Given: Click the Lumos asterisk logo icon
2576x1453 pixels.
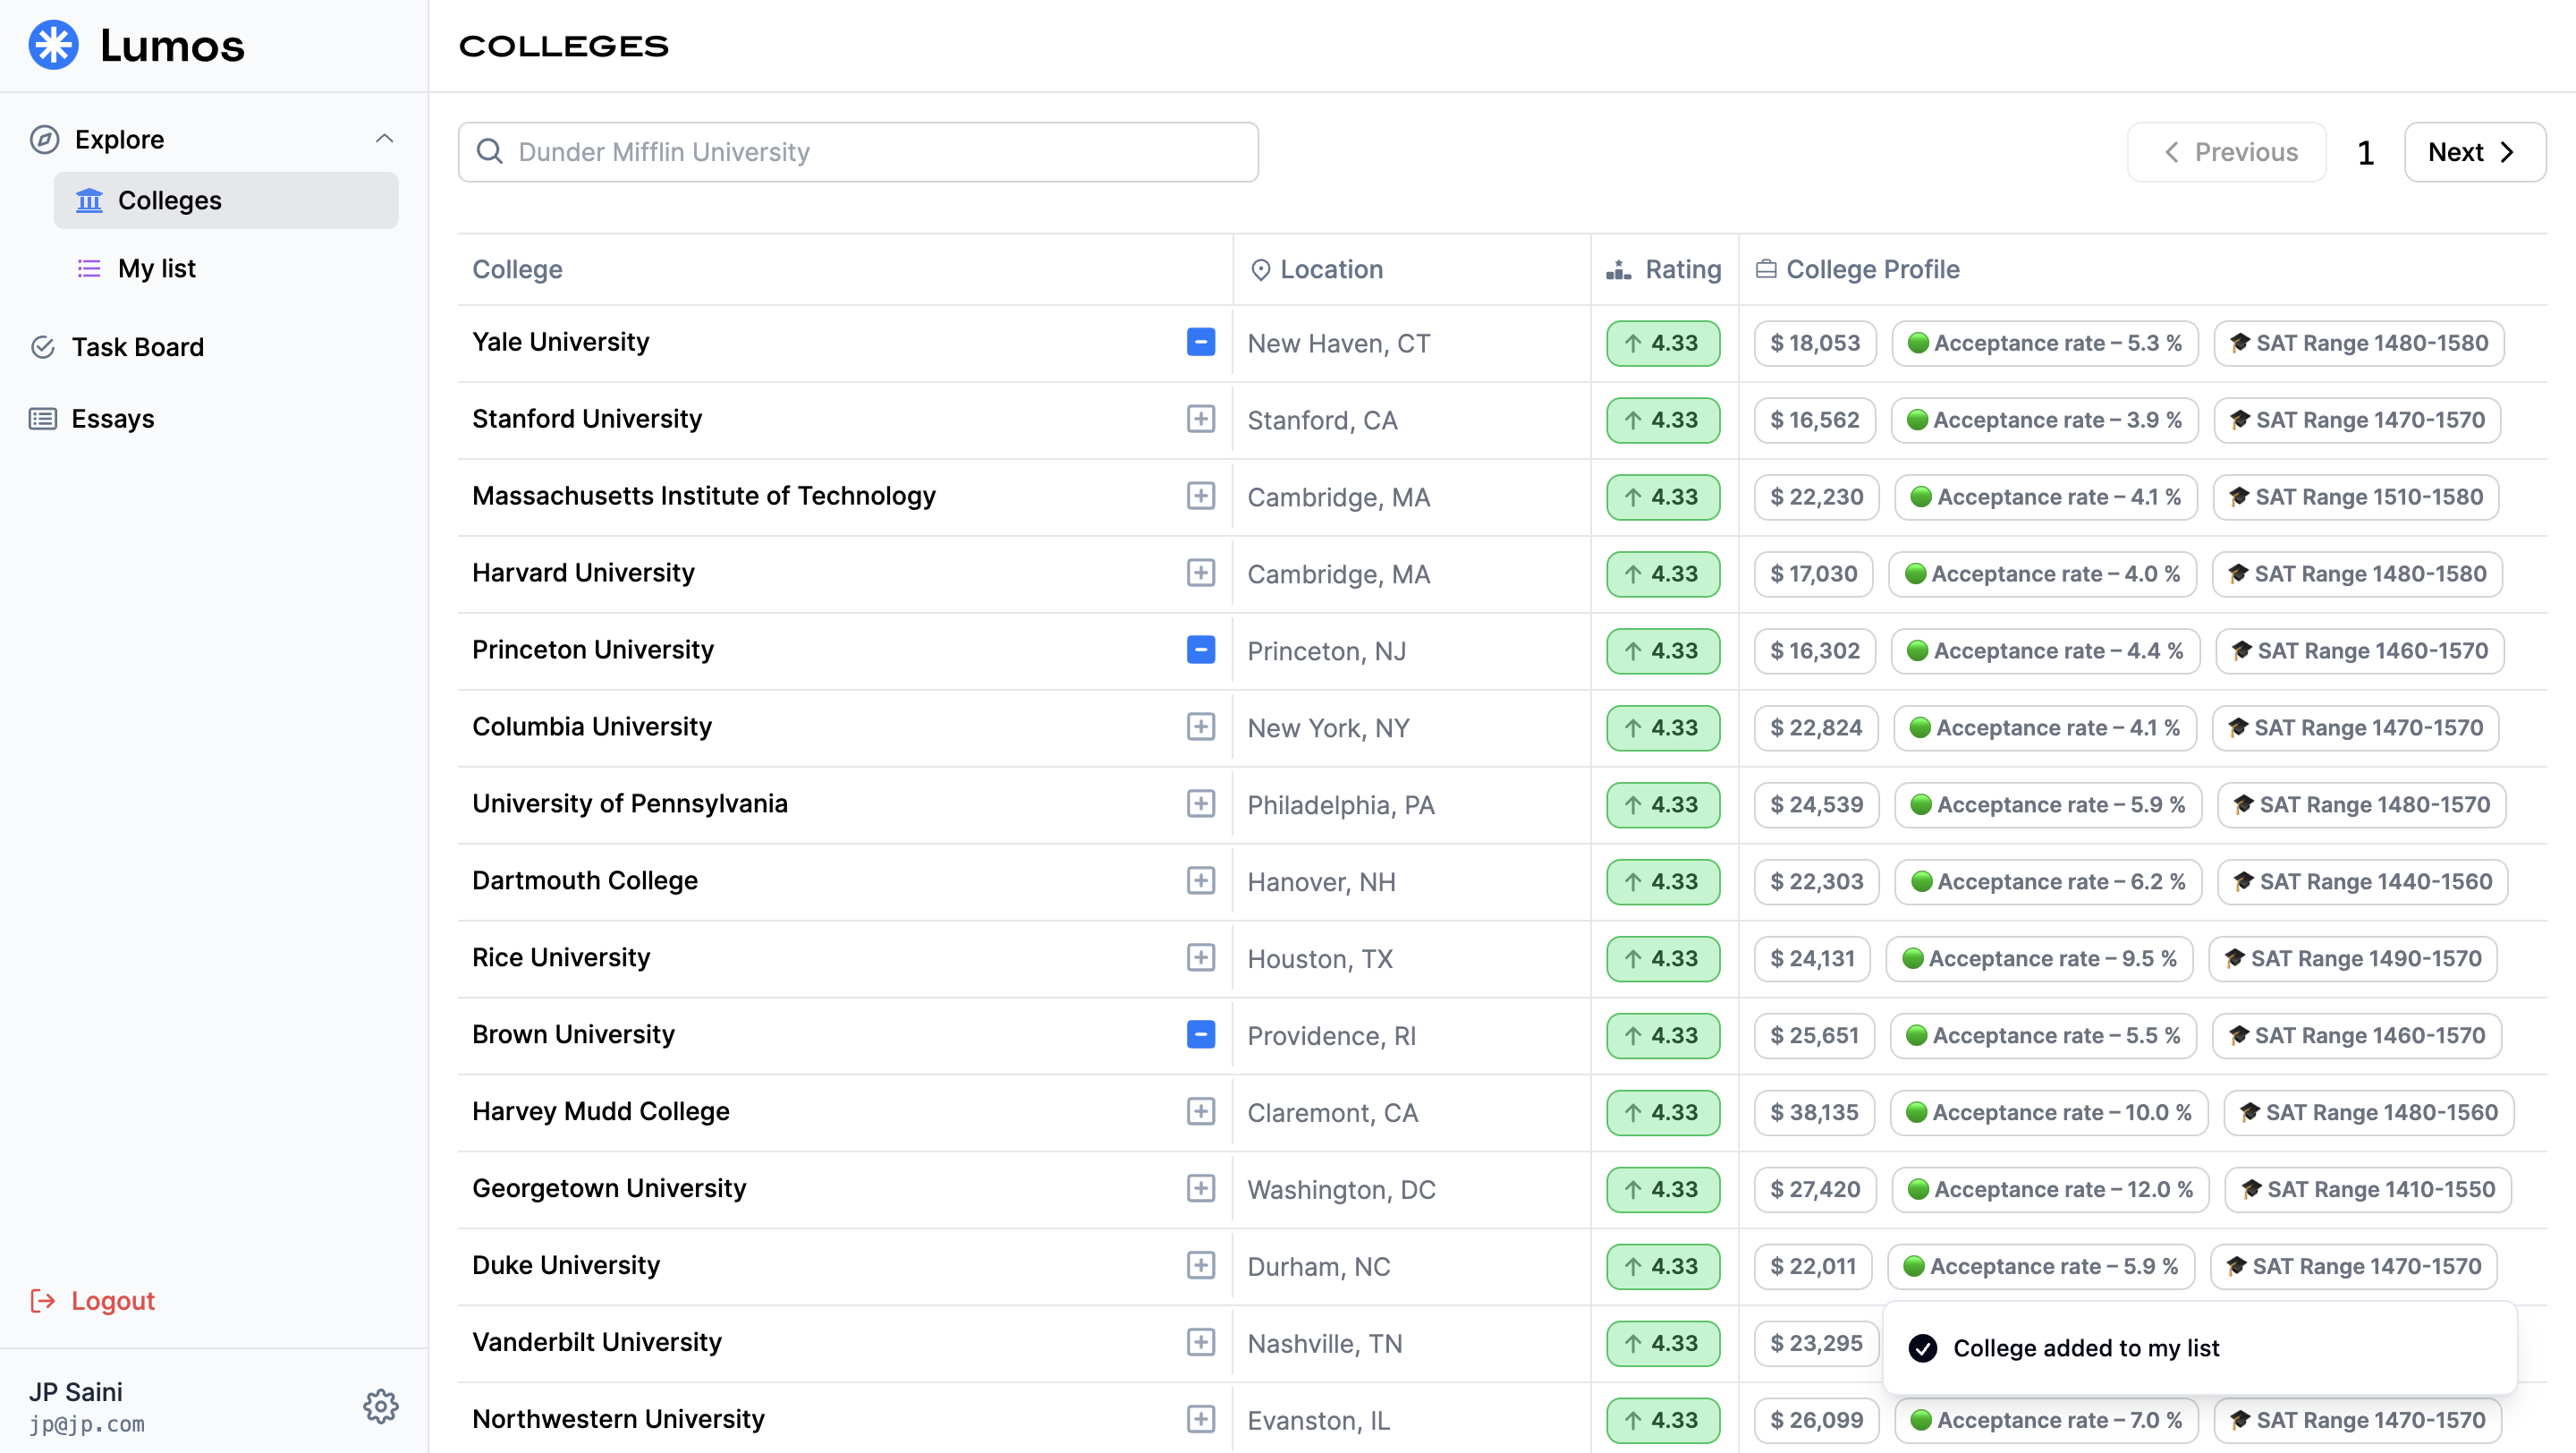Looking at the screenshot, I should pyautogui.click(x=53, y=45).
